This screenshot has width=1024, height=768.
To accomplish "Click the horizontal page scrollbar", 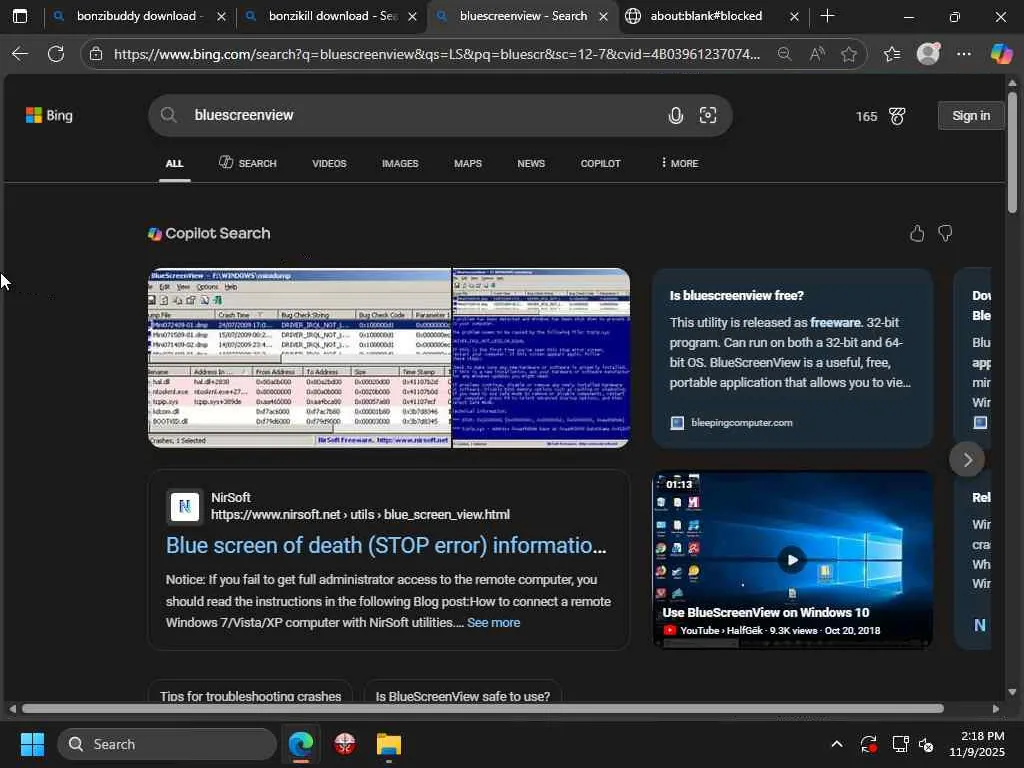I will click(483, 709).
